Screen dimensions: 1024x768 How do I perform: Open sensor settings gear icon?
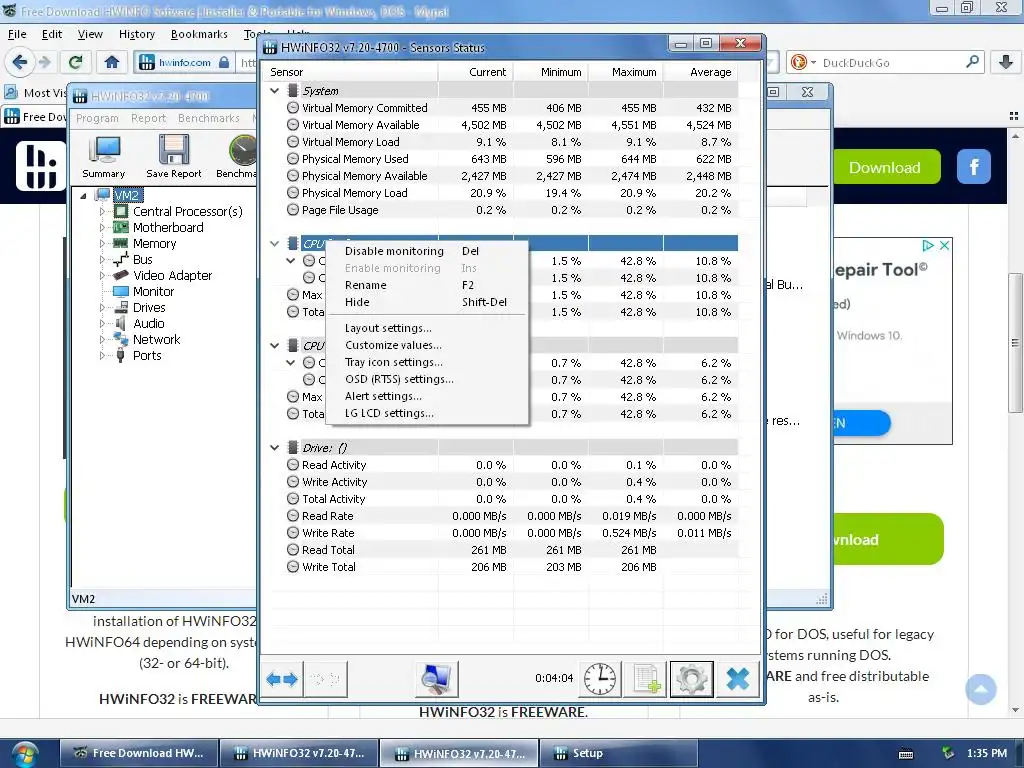click(692, 679)
